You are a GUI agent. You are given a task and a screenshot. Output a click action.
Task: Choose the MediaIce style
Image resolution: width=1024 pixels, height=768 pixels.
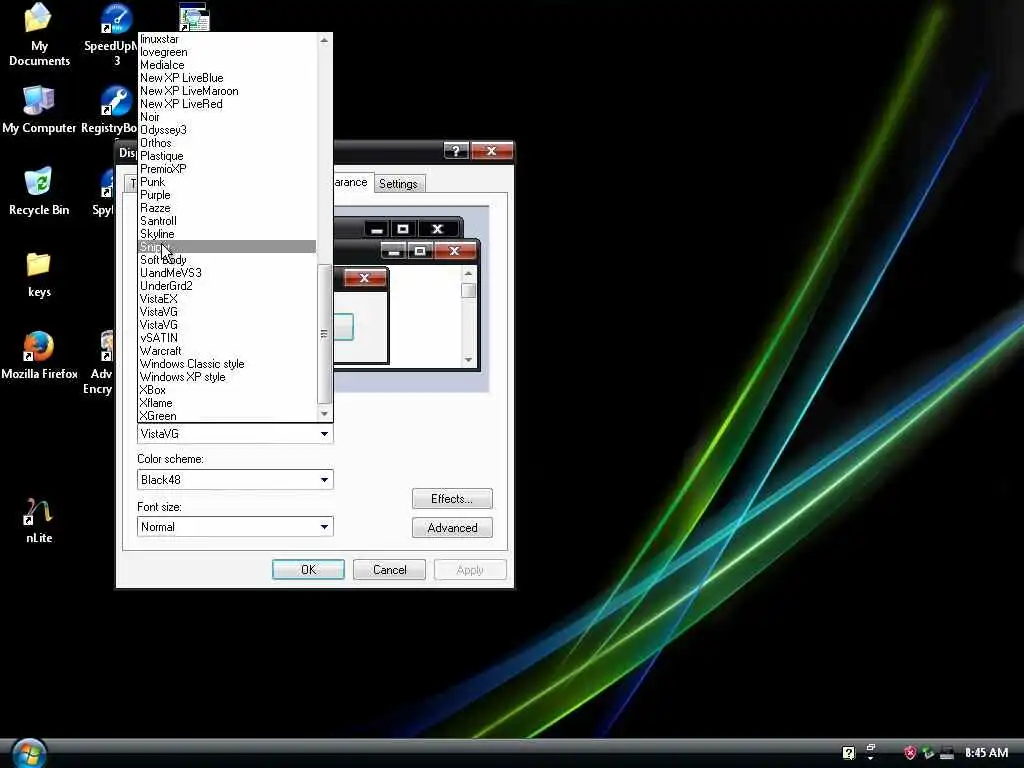click(x=227, y=65)
